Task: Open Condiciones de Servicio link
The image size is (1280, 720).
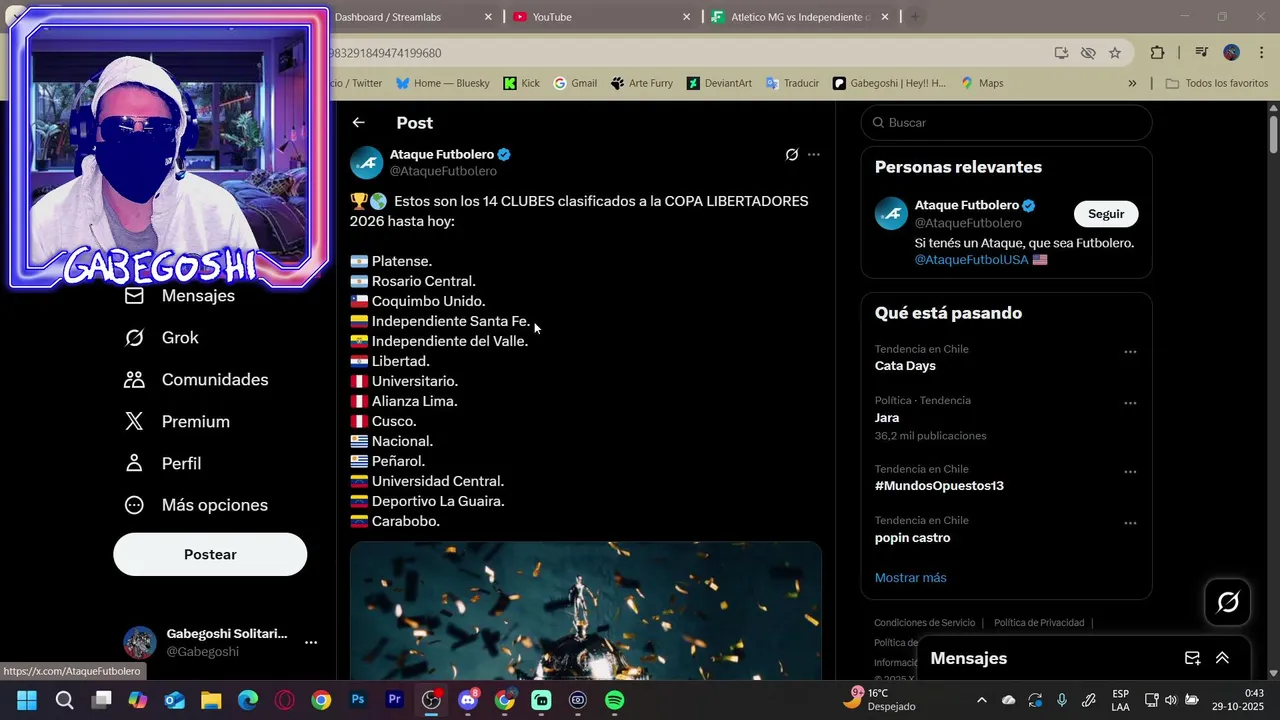Action: pyautogui.click(x=924, y=623)
